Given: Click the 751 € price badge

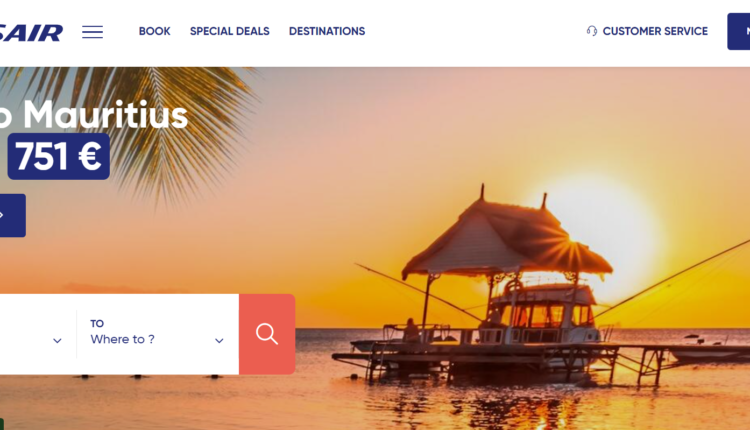Looking at the screenshot, I should tap(58, 156).
